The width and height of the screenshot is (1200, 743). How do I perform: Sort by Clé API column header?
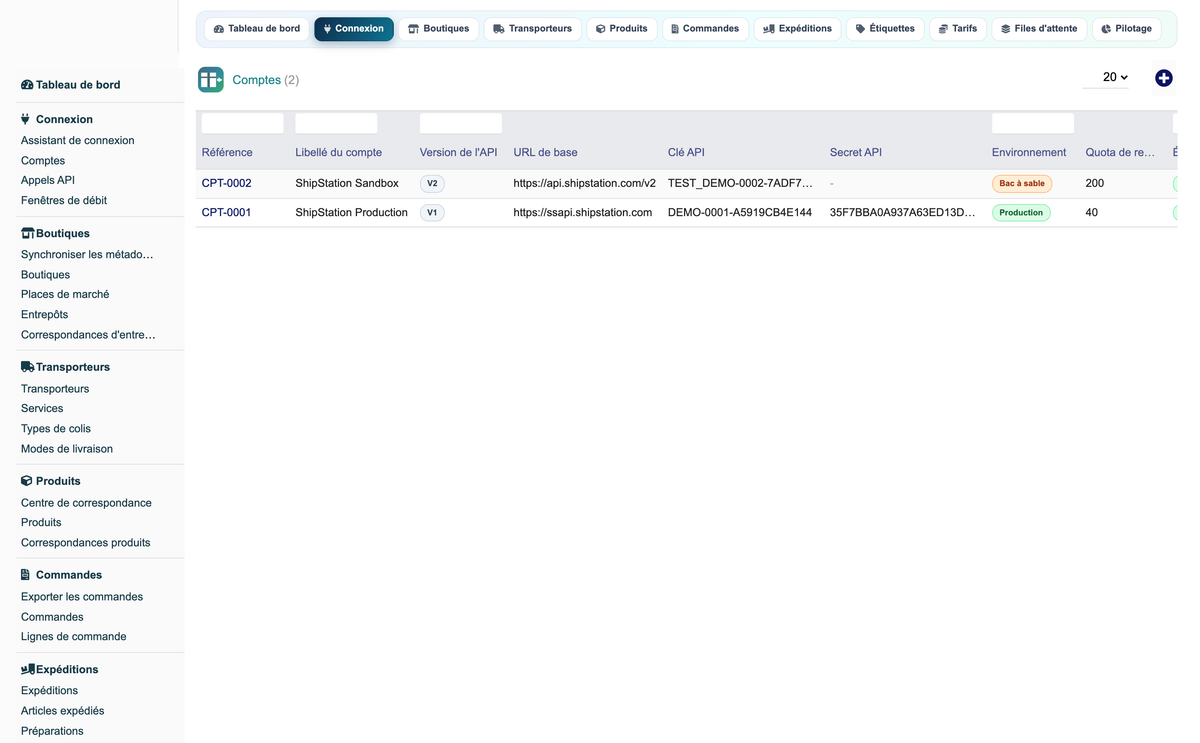point(687,153)
